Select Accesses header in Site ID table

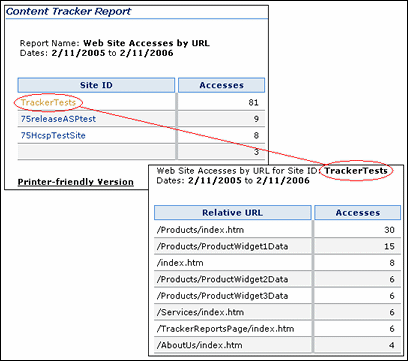221,85
